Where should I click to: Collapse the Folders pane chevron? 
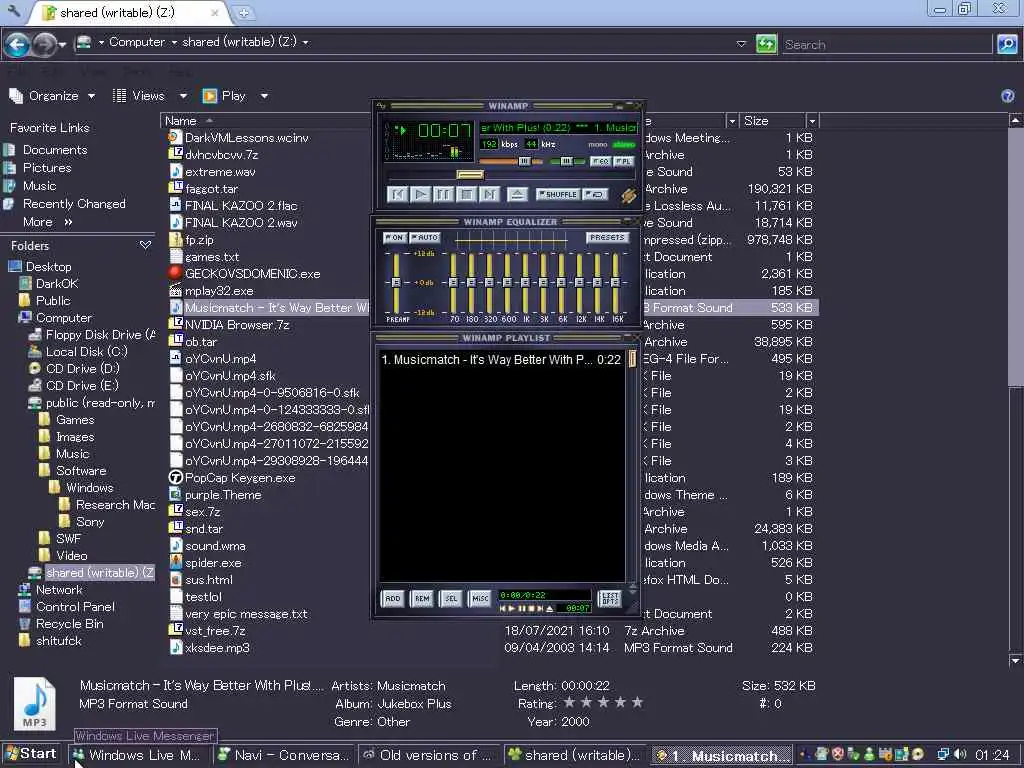click(x=145, y=246)
